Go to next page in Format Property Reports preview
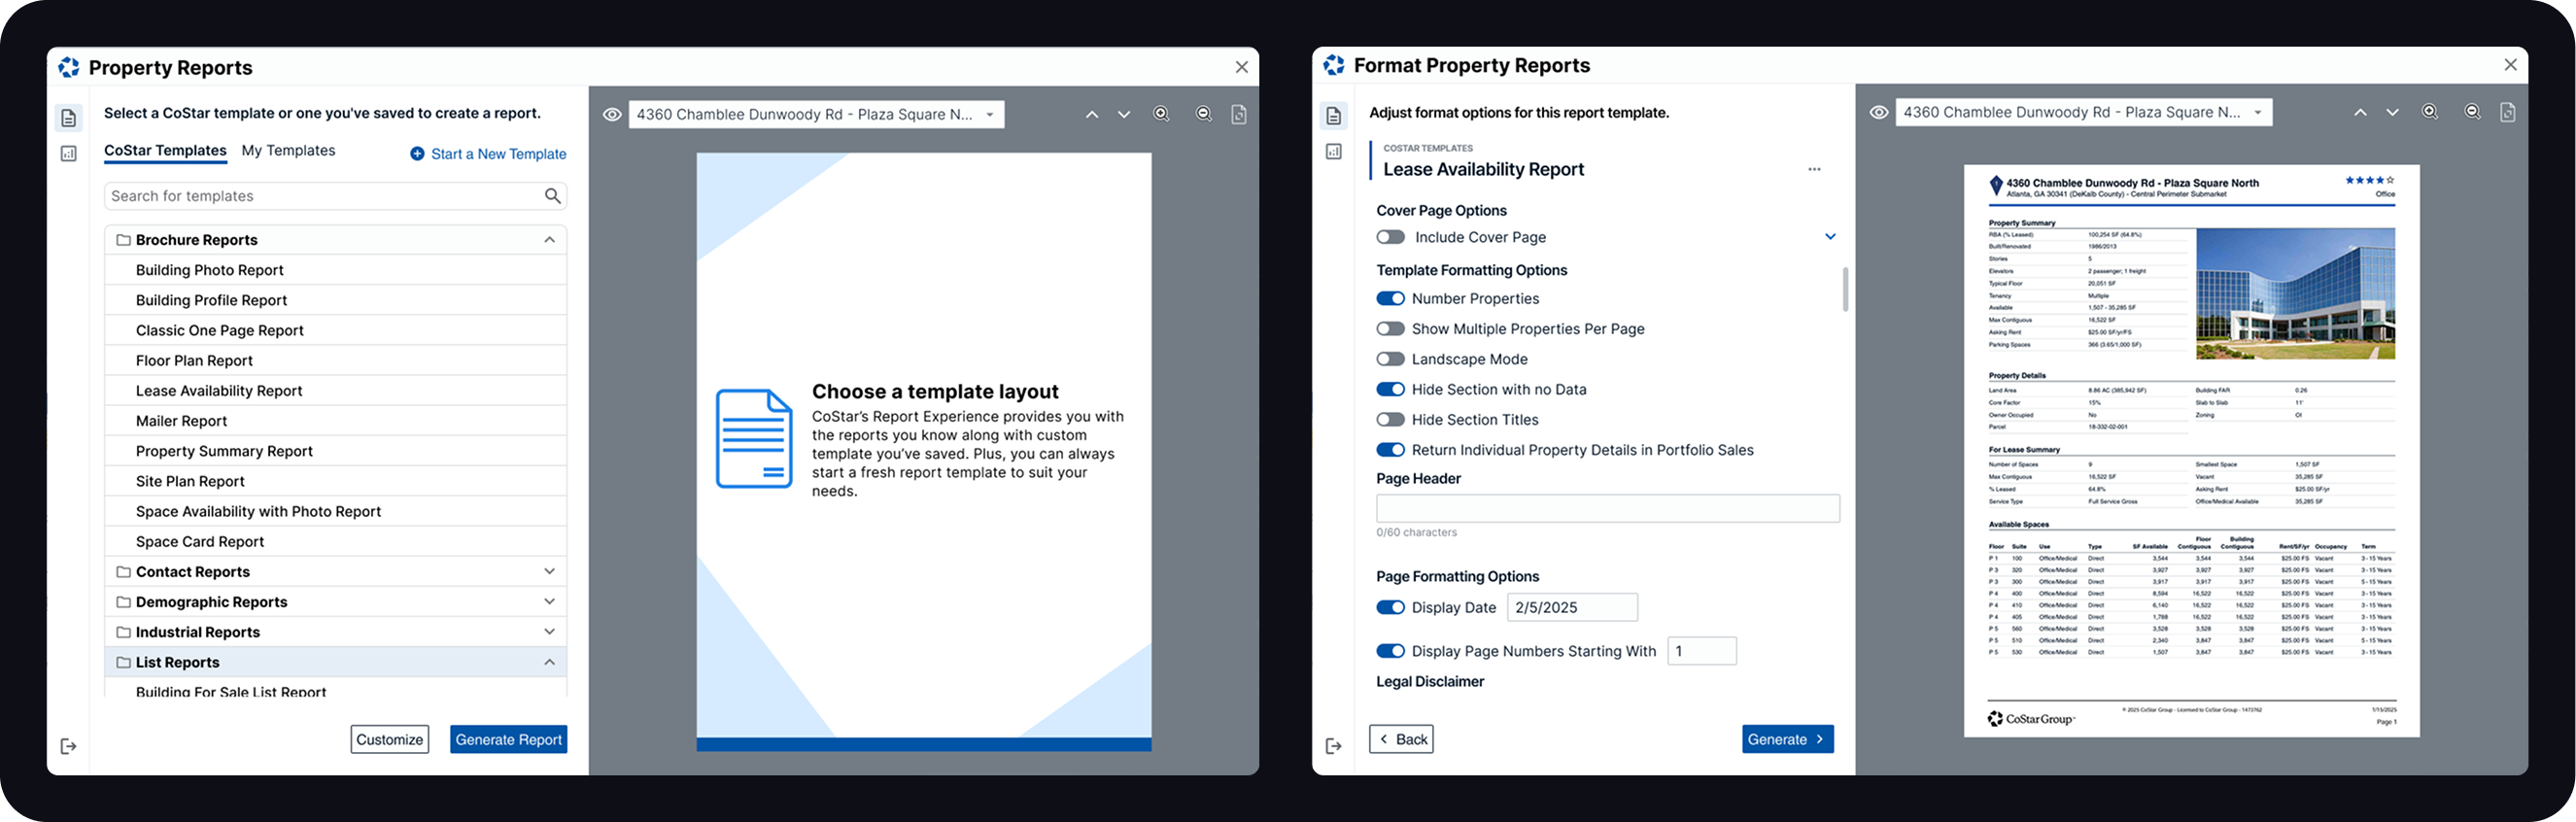 click(2392, 112)
